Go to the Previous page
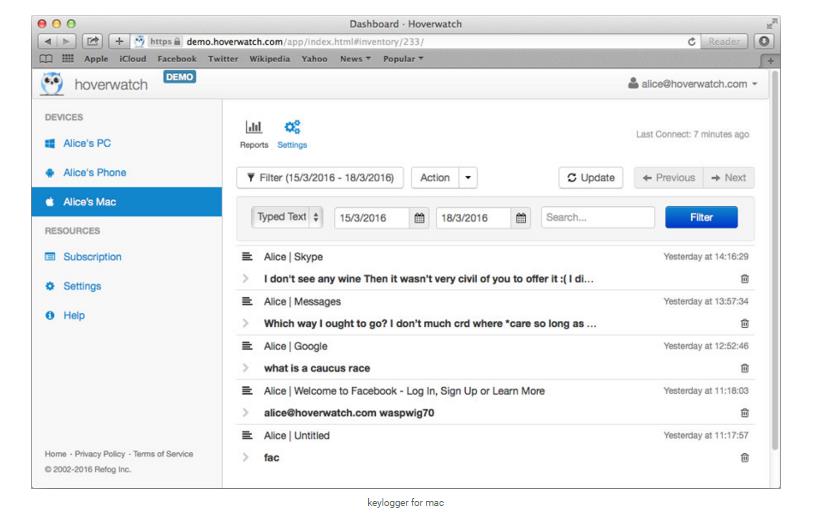840x525 pixels. pos(668,178)
